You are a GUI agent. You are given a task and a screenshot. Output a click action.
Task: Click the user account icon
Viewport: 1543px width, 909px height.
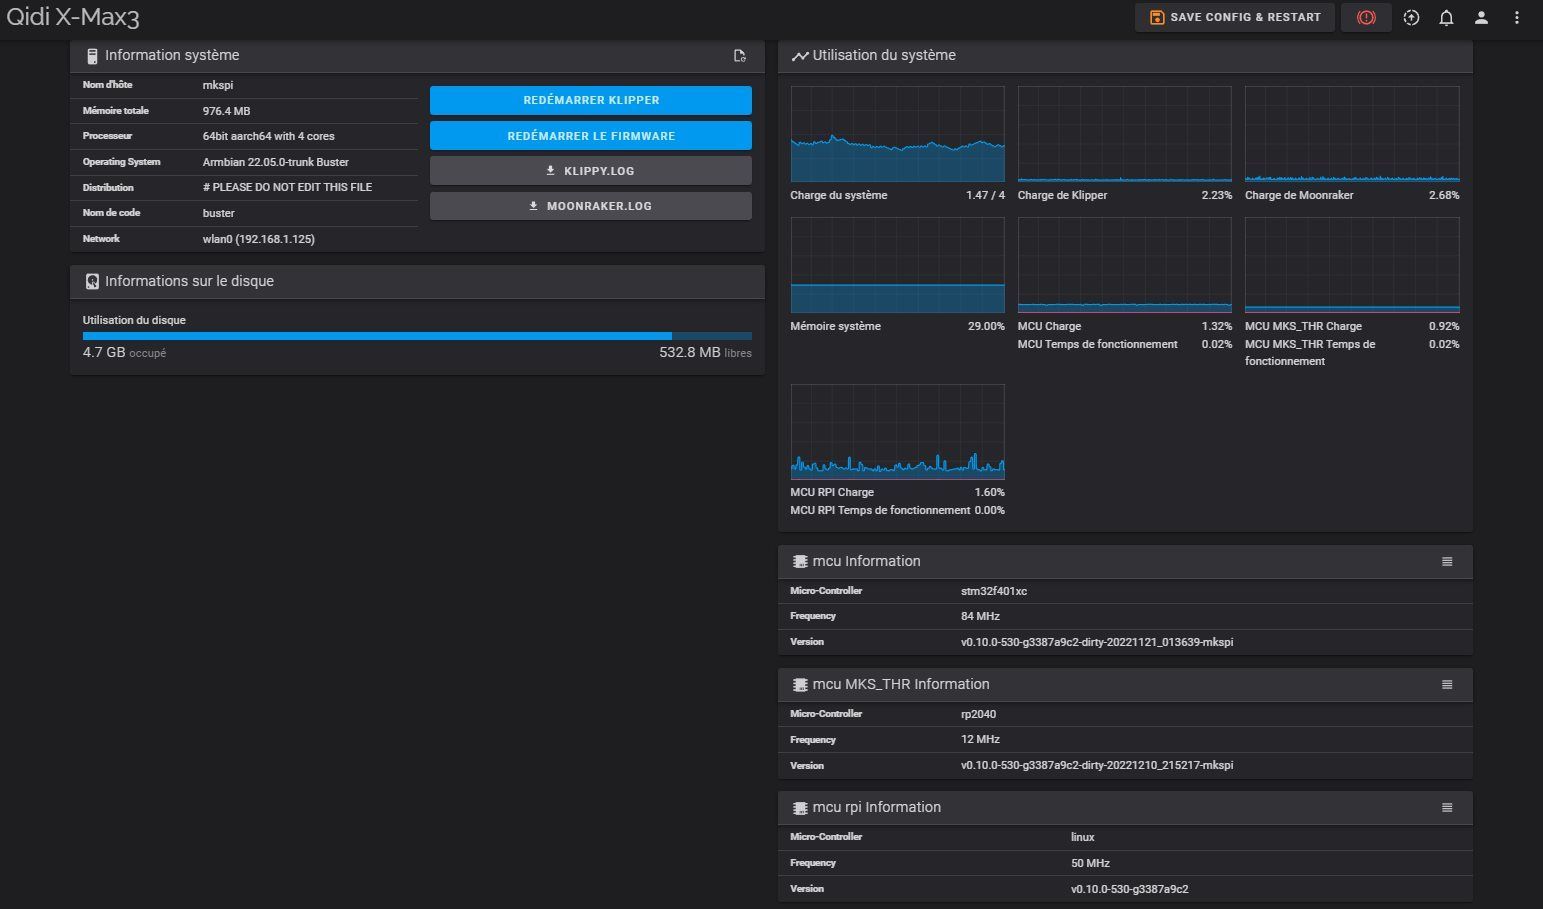click(x=1481, y=18)
